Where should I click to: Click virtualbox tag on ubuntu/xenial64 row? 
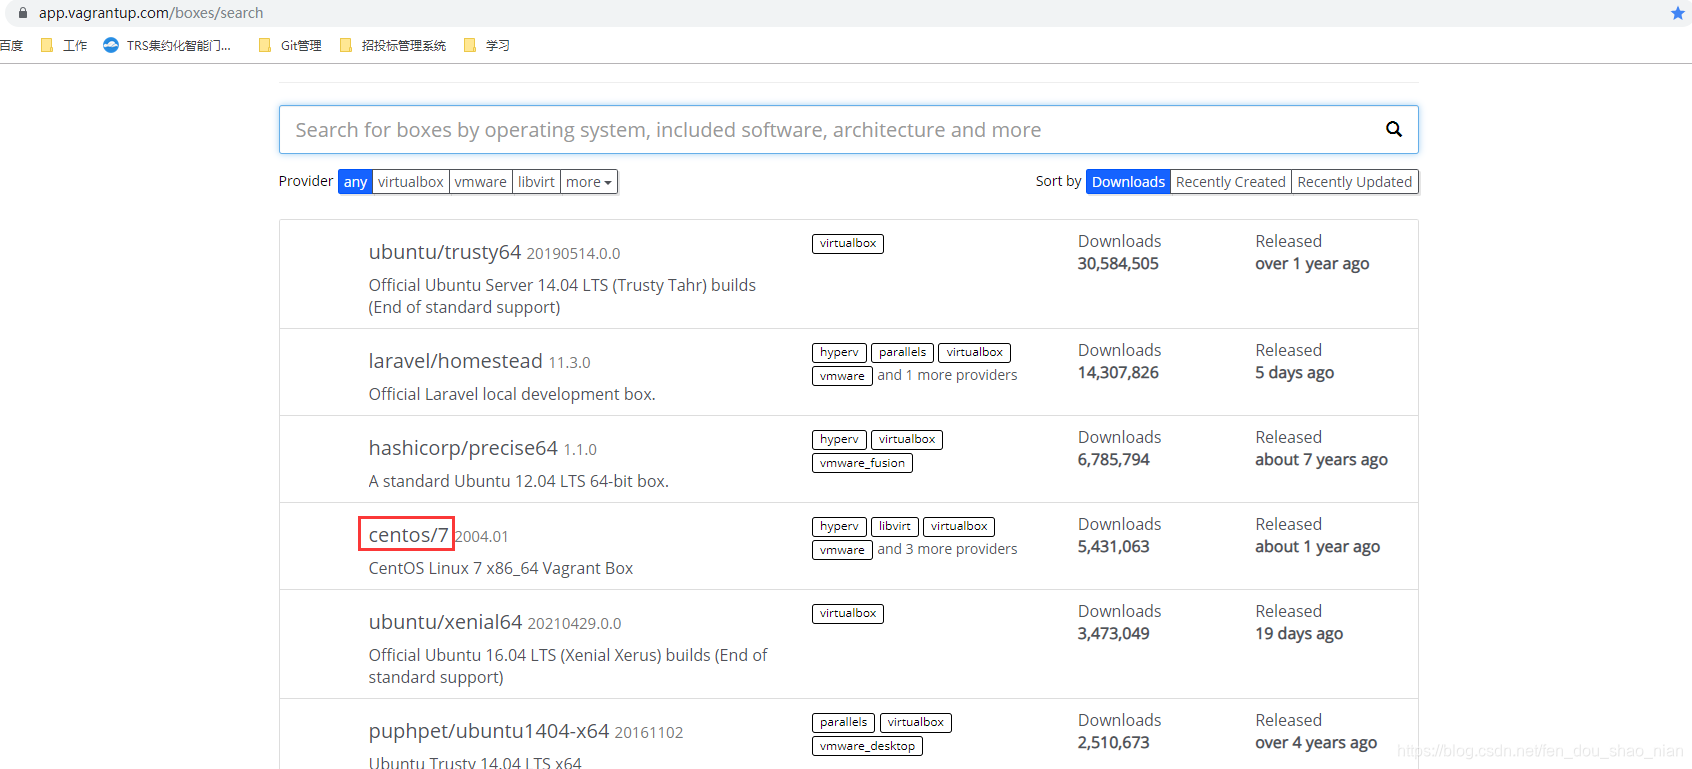(x=847, y=613)
